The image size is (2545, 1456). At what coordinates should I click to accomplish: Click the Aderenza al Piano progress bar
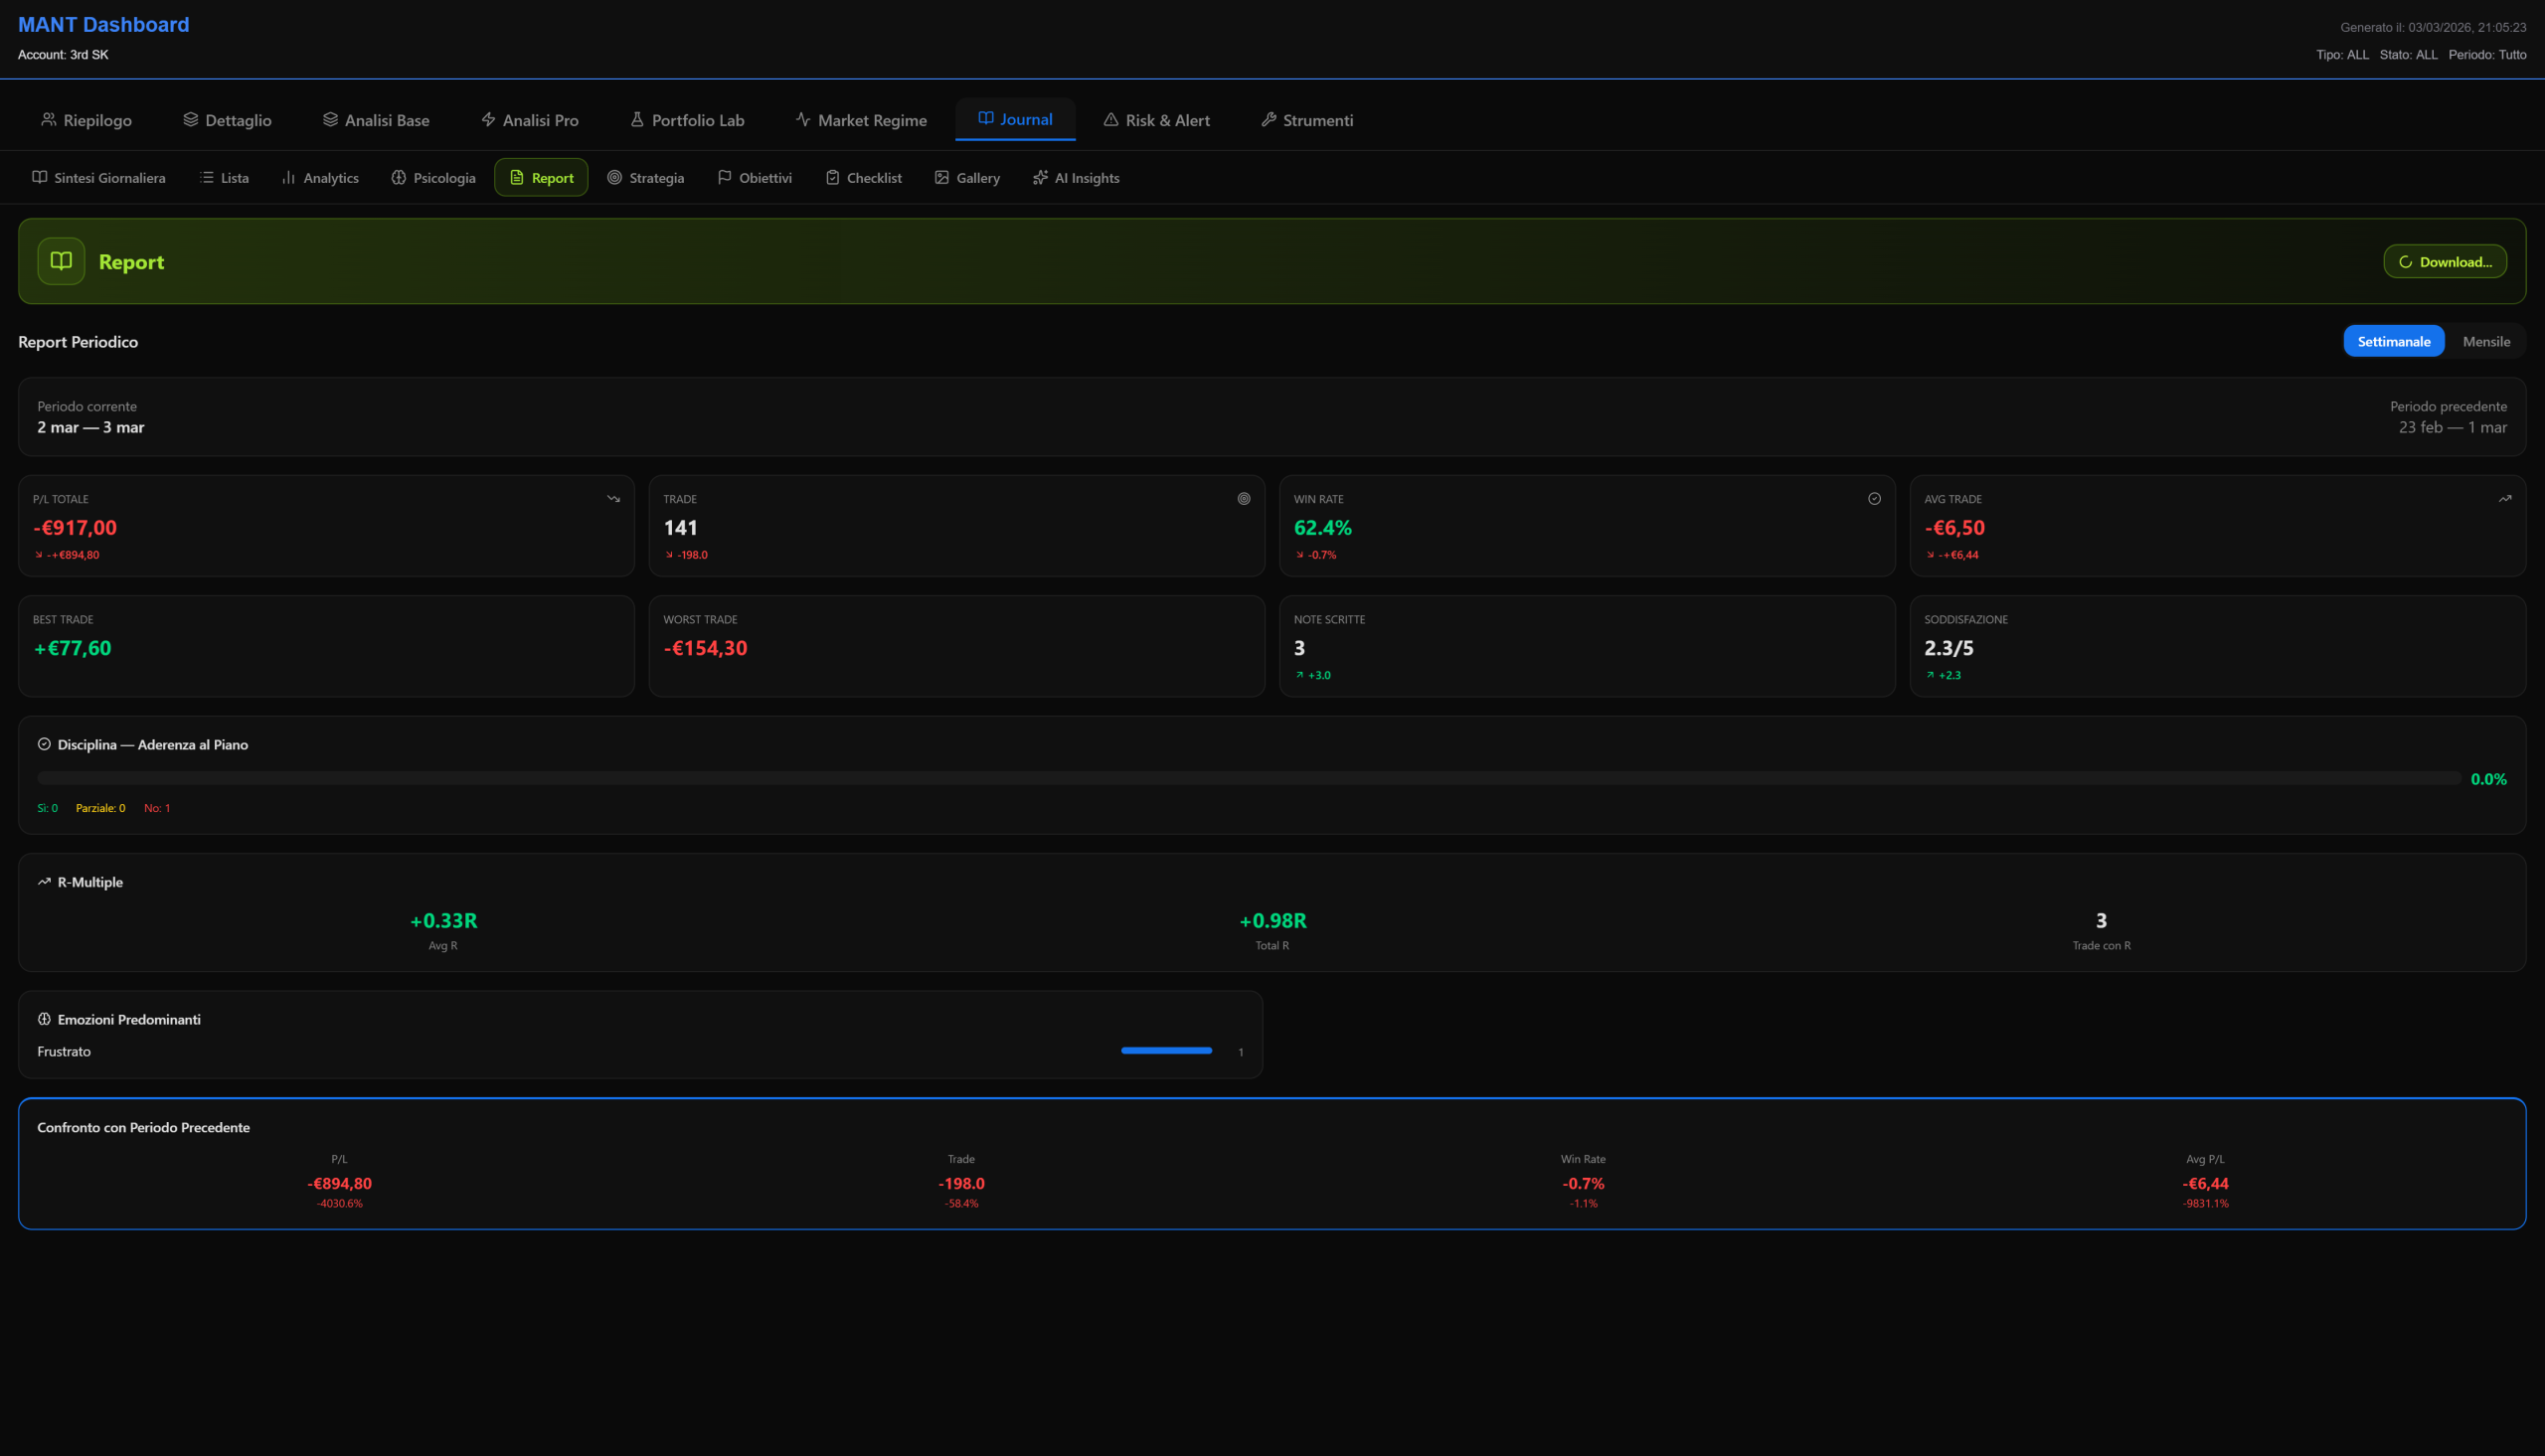1248,778
